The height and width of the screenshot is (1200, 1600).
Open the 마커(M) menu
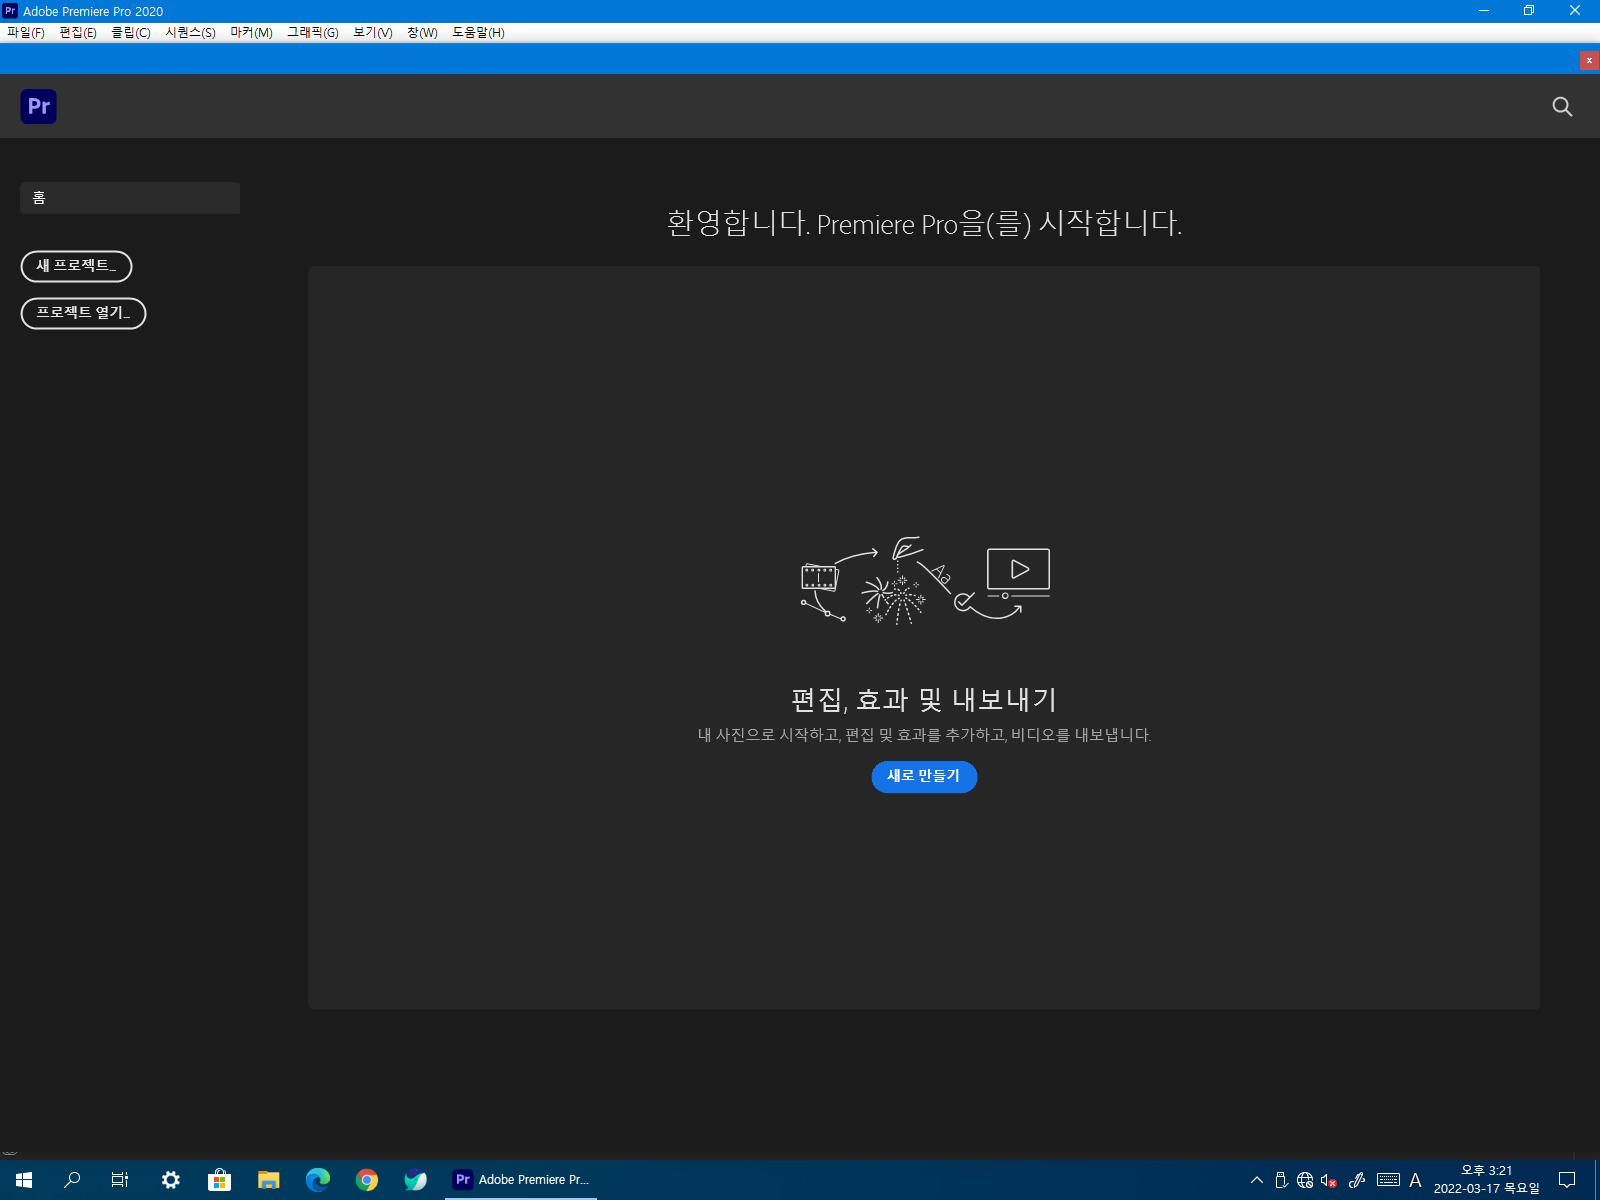coord(252,32)
